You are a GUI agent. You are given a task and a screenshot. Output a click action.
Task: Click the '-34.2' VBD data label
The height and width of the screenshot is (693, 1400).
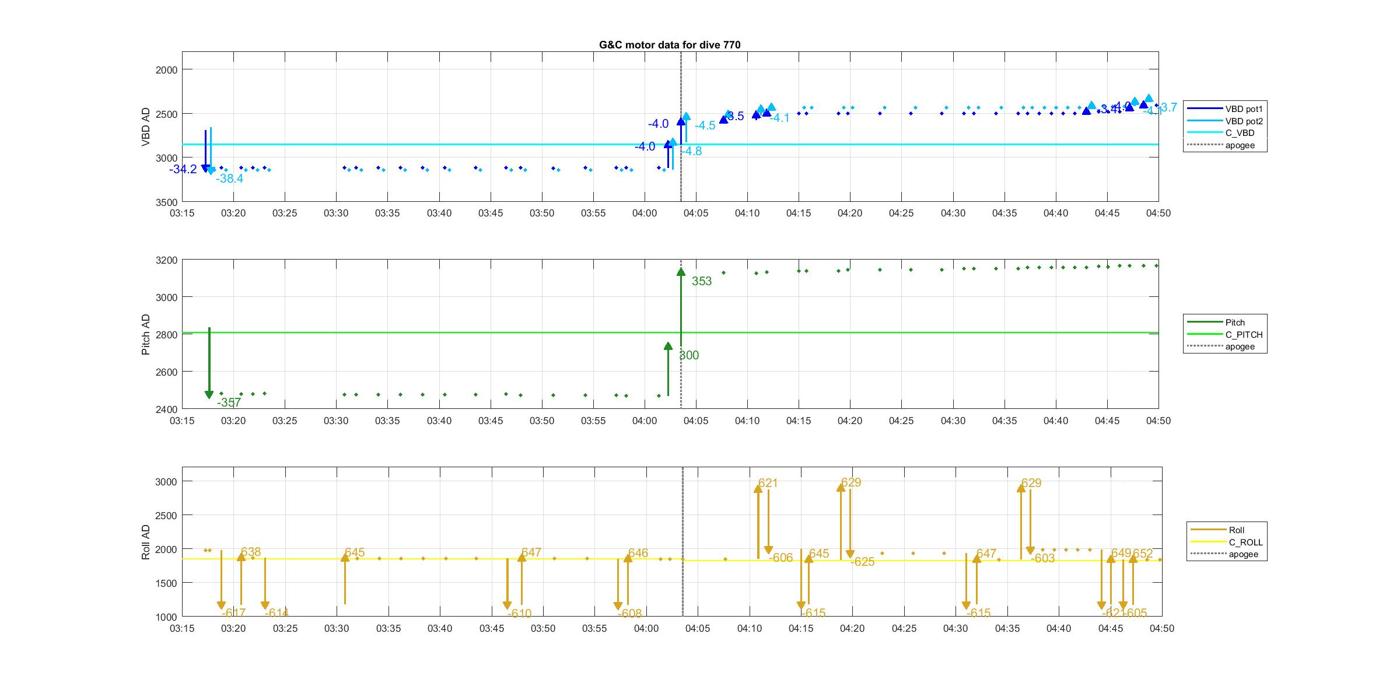click(x=183, y=169)
